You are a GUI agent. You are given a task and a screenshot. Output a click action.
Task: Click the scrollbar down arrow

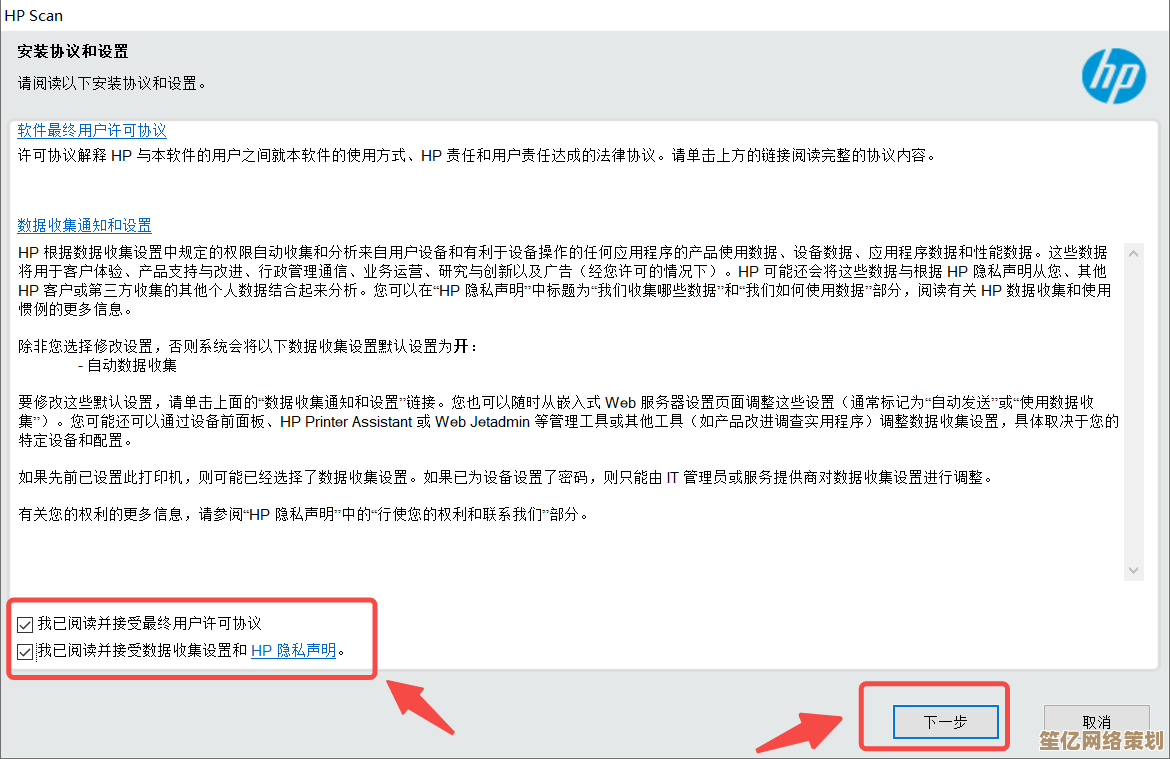pyautogui.click(x=1133, y=570)
